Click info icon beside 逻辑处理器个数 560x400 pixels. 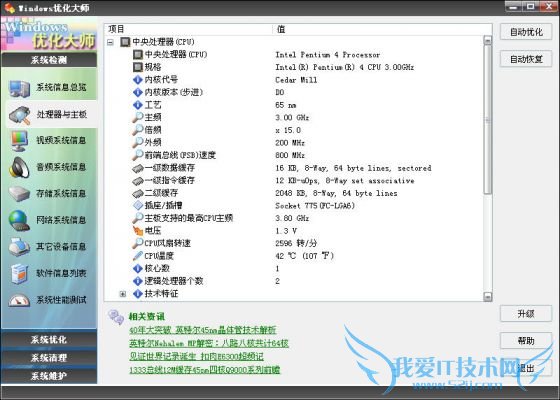tap(138, 281)
